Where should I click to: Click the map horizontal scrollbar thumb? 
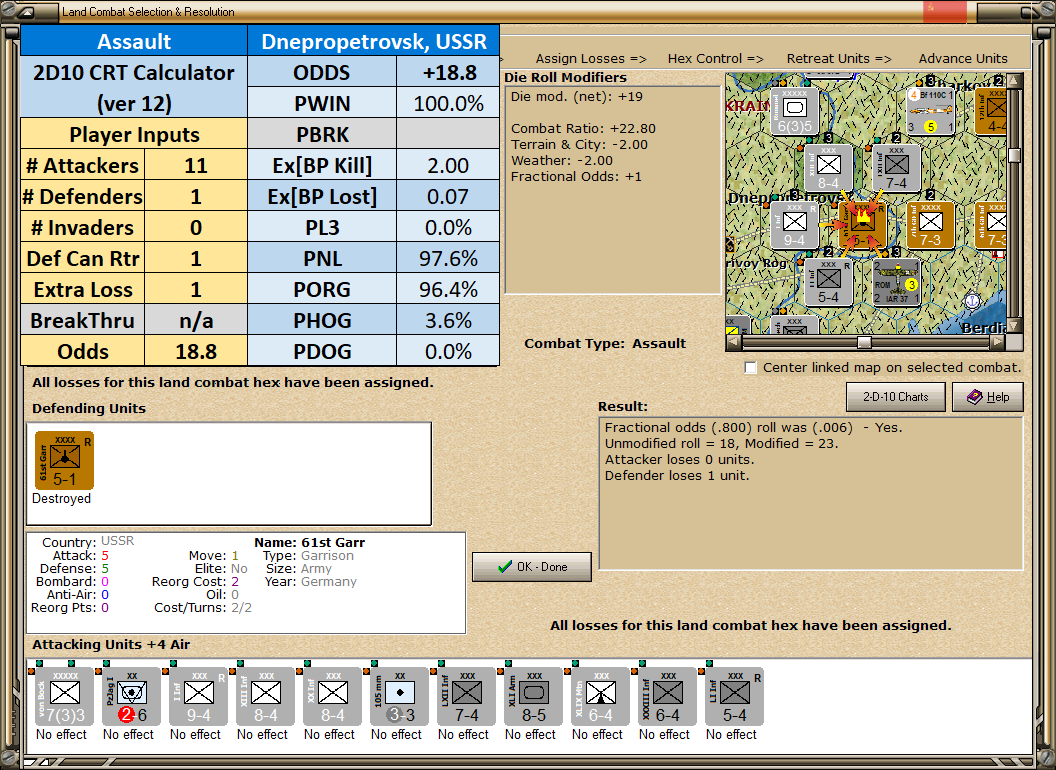(864, 342)
